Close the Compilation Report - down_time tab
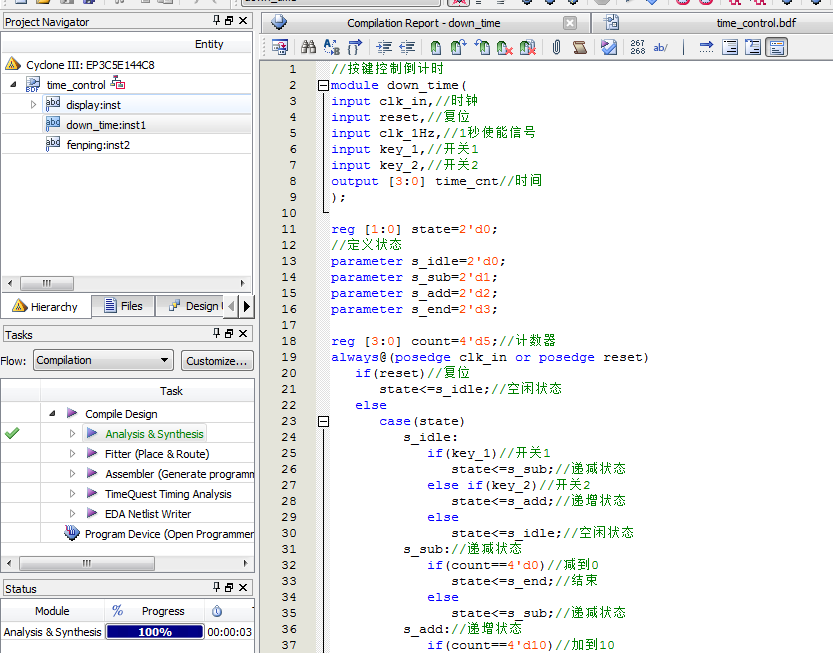Image resolution: width=833 pixels, height=653 pixels. point(570,23)
